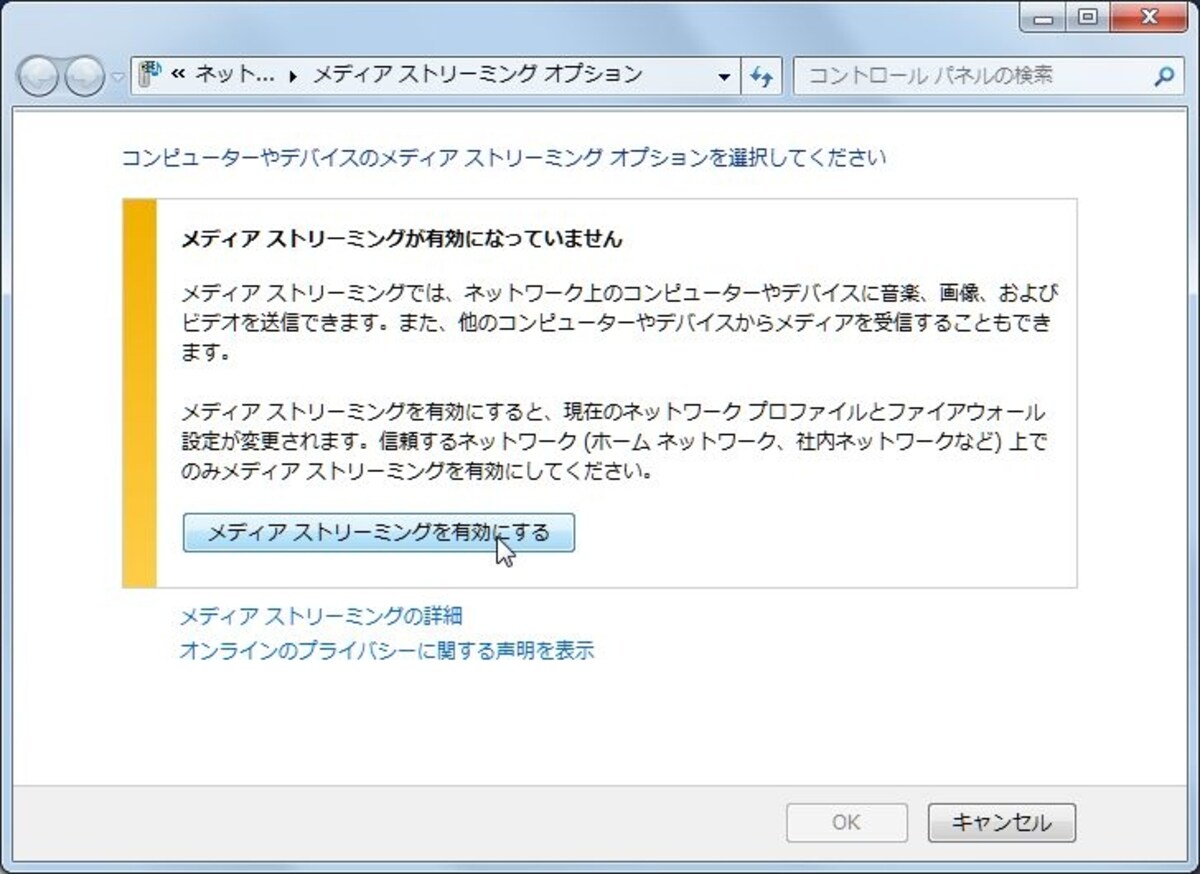This screenshot has width=1200, height=874.
Task: Select メディア ストリーミング オプション breadcrumb
Action: [478, 75]
